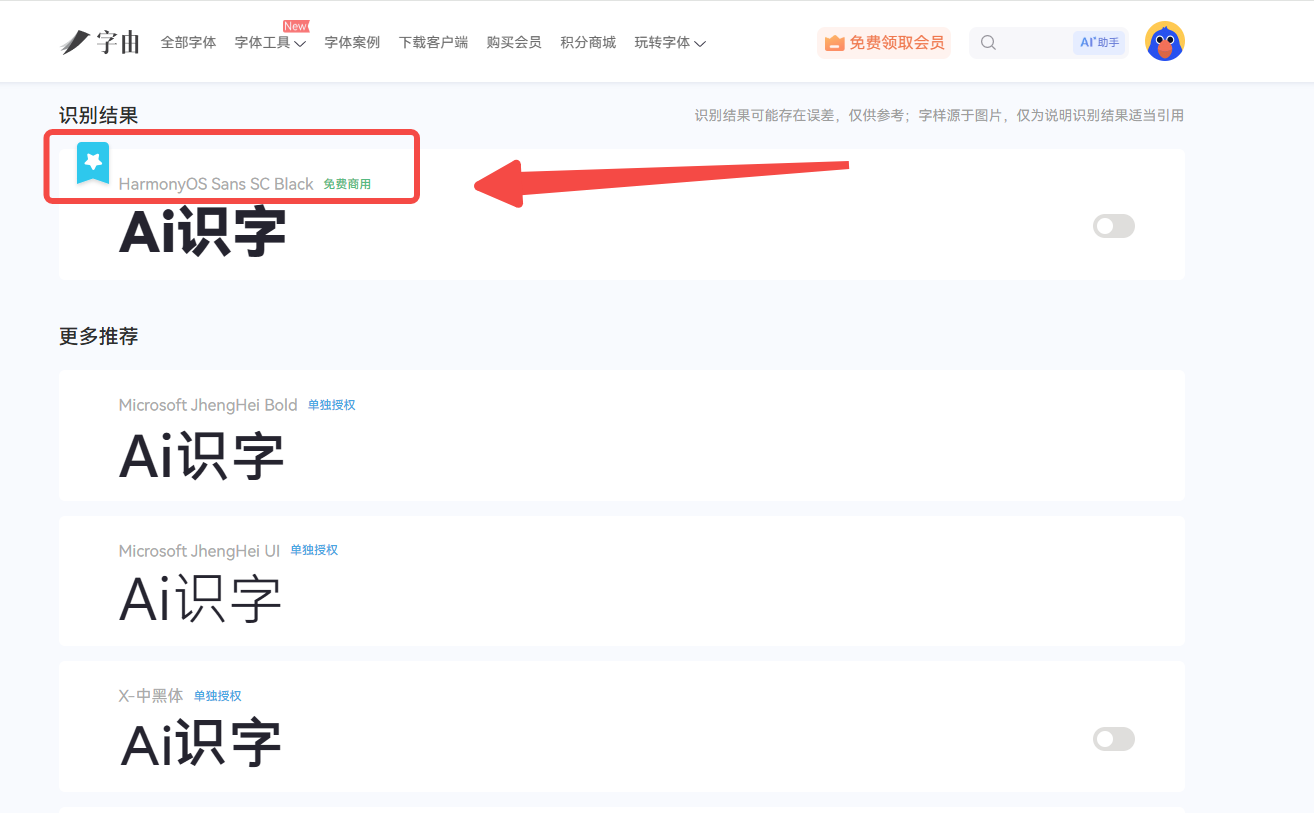Click 单独授权 tag on Microsoft JhengHei UI
1314x813 pixels.
[314, 550]
